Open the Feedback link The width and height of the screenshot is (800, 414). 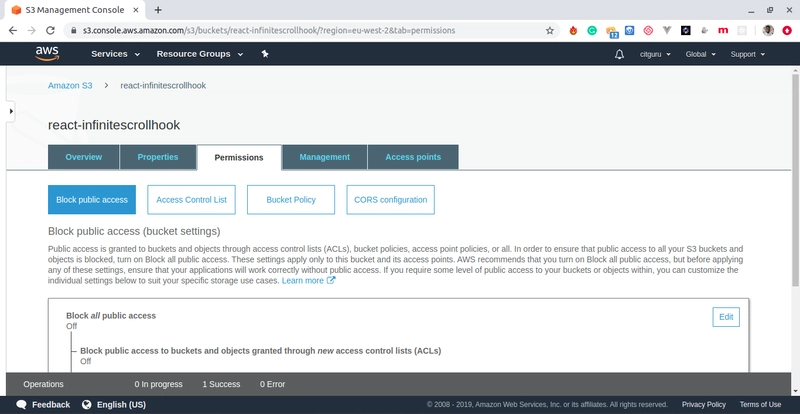[x=51, y=404]
